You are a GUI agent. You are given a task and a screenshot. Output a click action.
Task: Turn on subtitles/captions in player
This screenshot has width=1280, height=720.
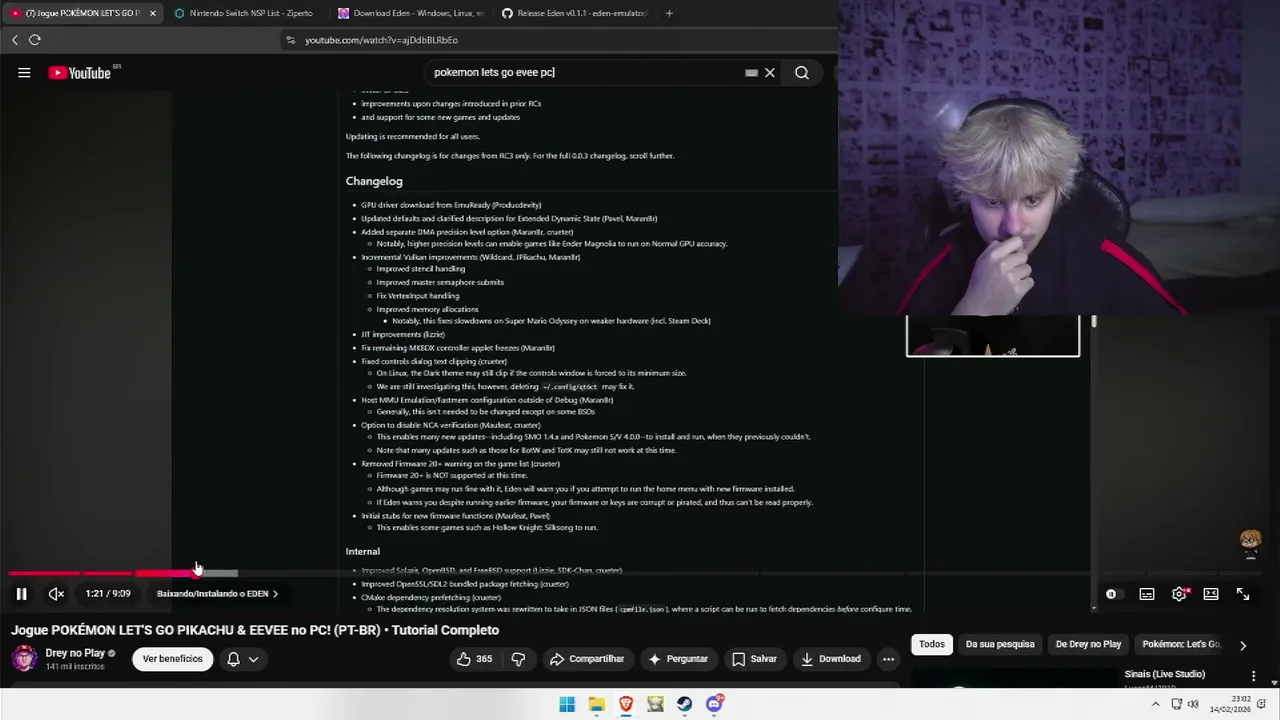[x=1147, y=594]
